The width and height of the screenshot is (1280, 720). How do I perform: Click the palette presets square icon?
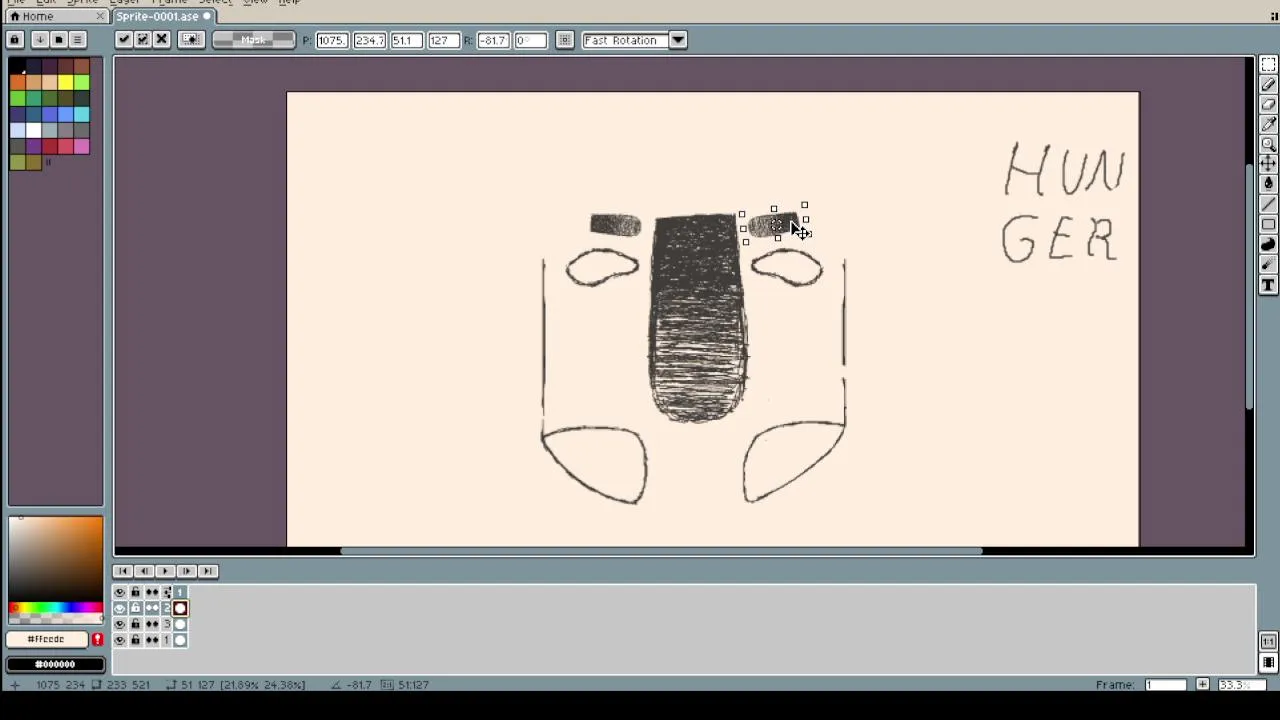pyautogui.click(x=58, y=40)
